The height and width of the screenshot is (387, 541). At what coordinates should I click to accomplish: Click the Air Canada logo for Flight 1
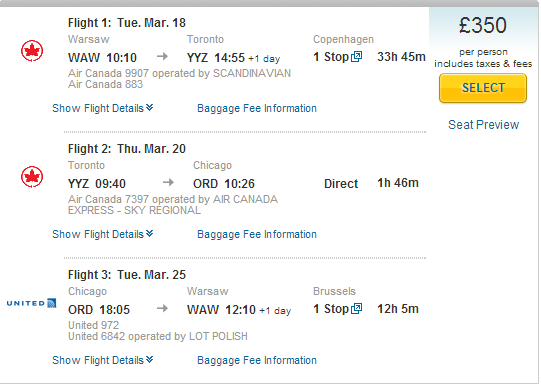pos(32,51)
